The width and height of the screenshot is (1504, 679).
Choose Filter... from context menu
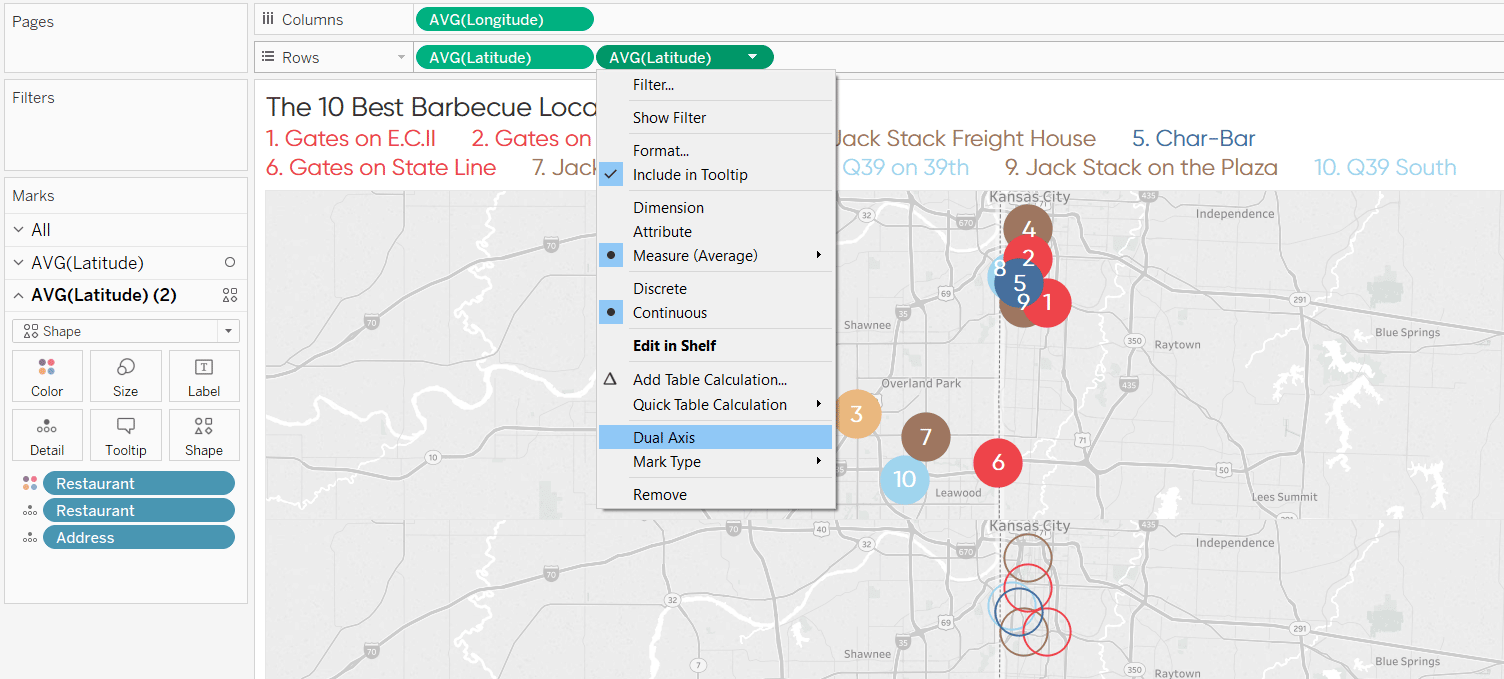[716, 85]
